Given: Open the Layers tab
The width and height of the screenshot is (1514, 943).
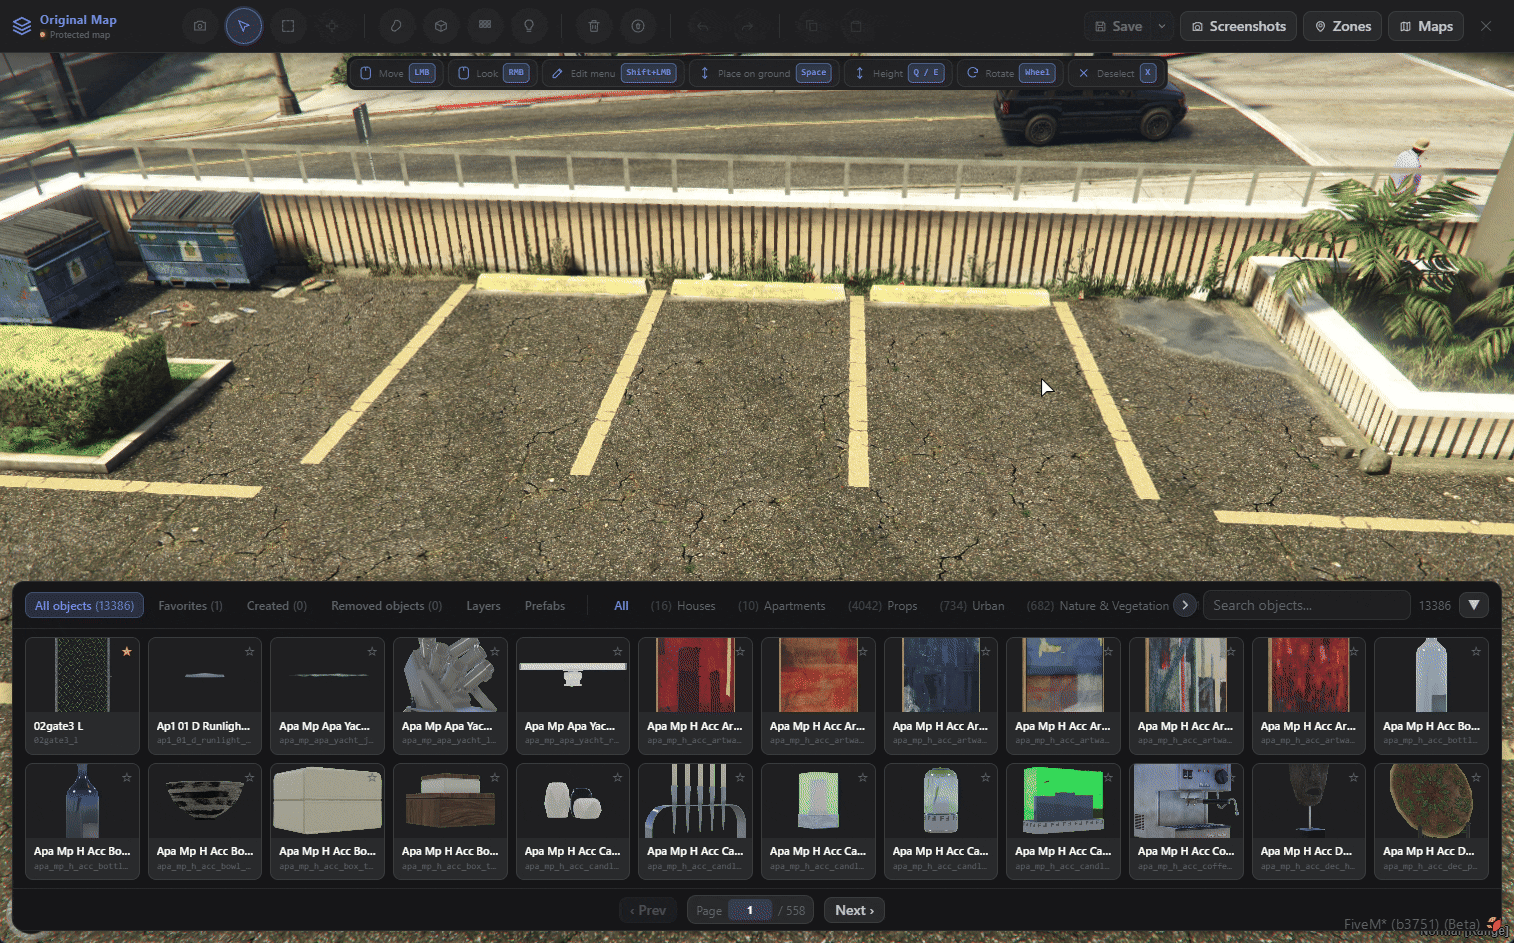Looking at the screenshot, I should 484,606.
